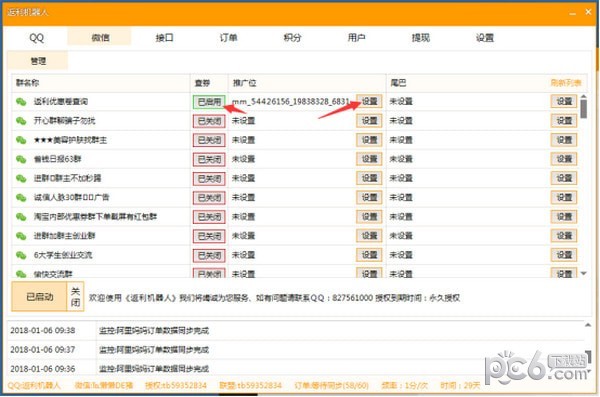Click the 已启动 button
The width and height of the screenshot is (600, 397).
39,297
